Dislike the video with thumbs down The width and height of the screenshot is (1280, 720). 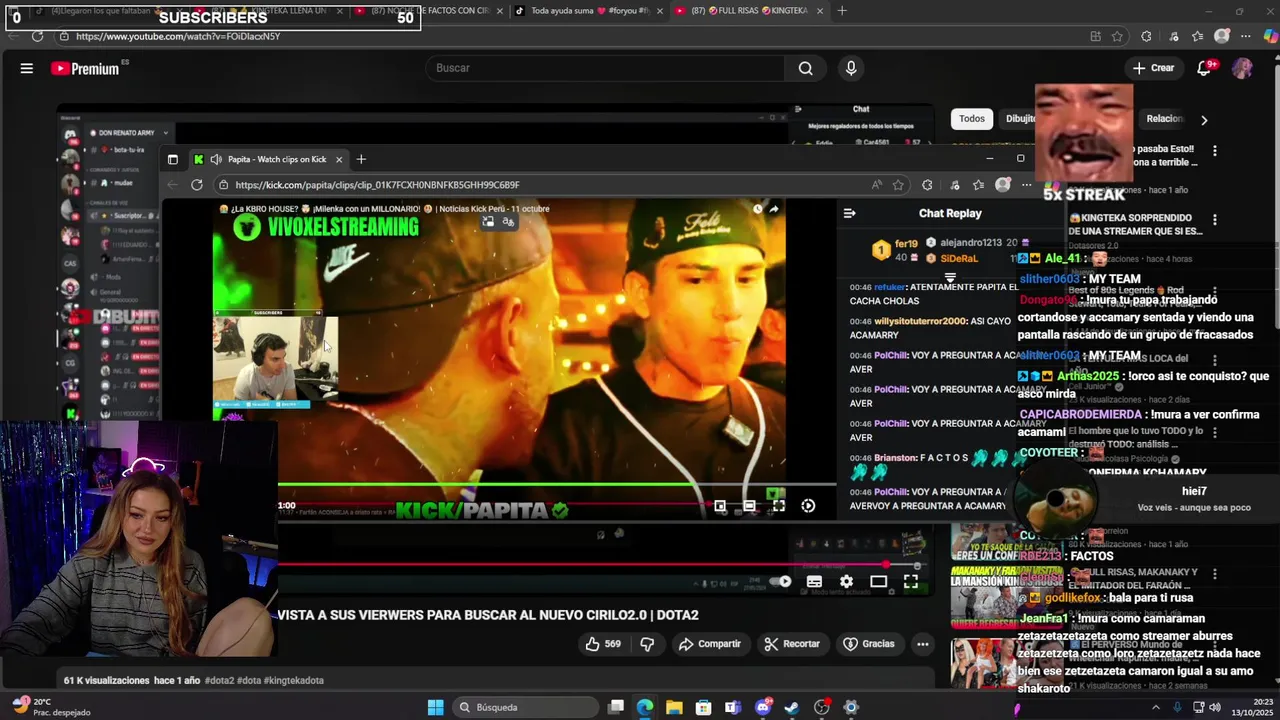(x=647, y=644)
